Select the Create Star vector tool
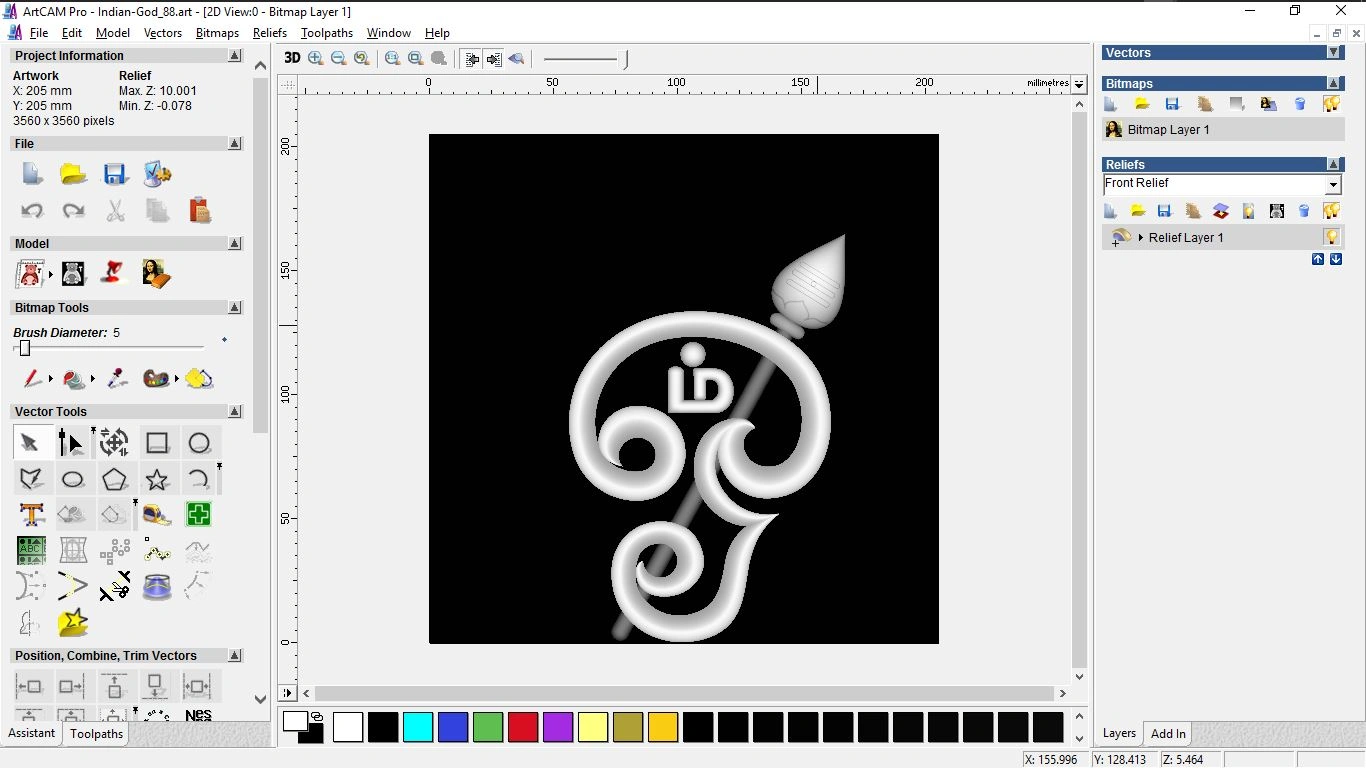The width and height of the screenshot is (1366, 768). point(157,479)
